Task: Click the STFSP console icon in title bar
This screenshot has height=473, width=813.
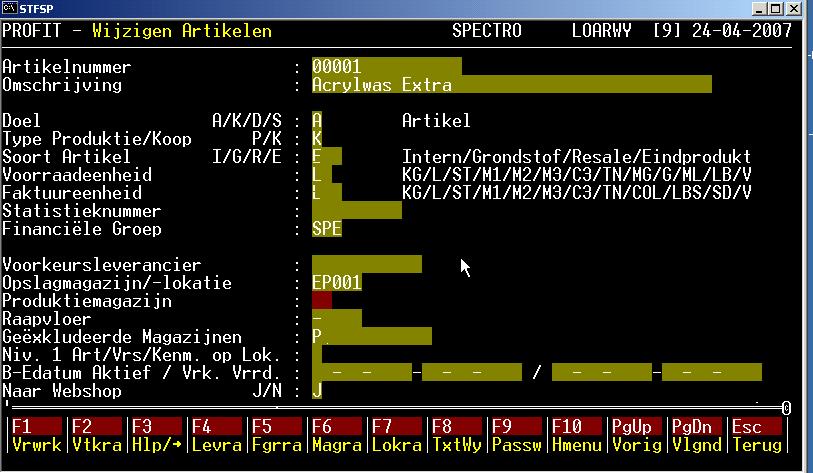Action: (x=9, y=8)
